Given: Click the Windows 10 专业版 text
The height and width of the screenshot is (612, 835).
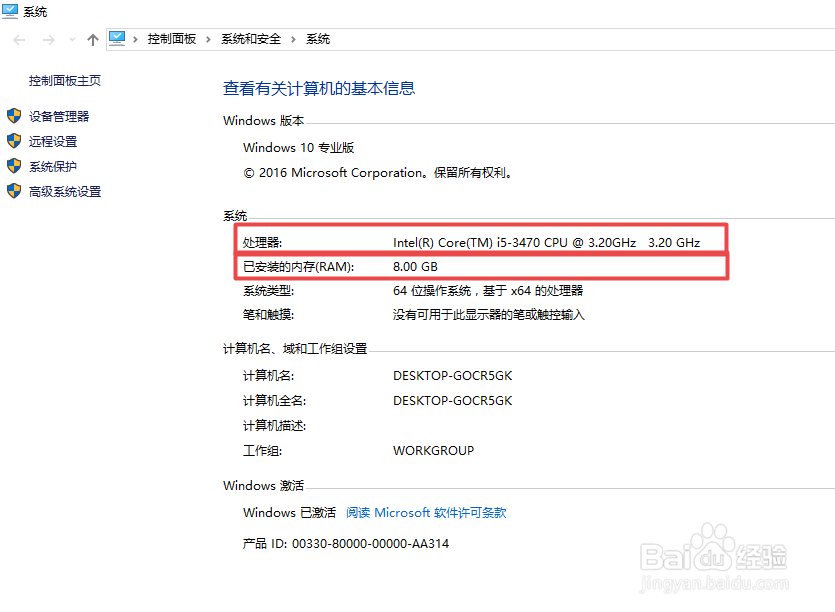Looking at the screenshot, I should pos(298,148).
